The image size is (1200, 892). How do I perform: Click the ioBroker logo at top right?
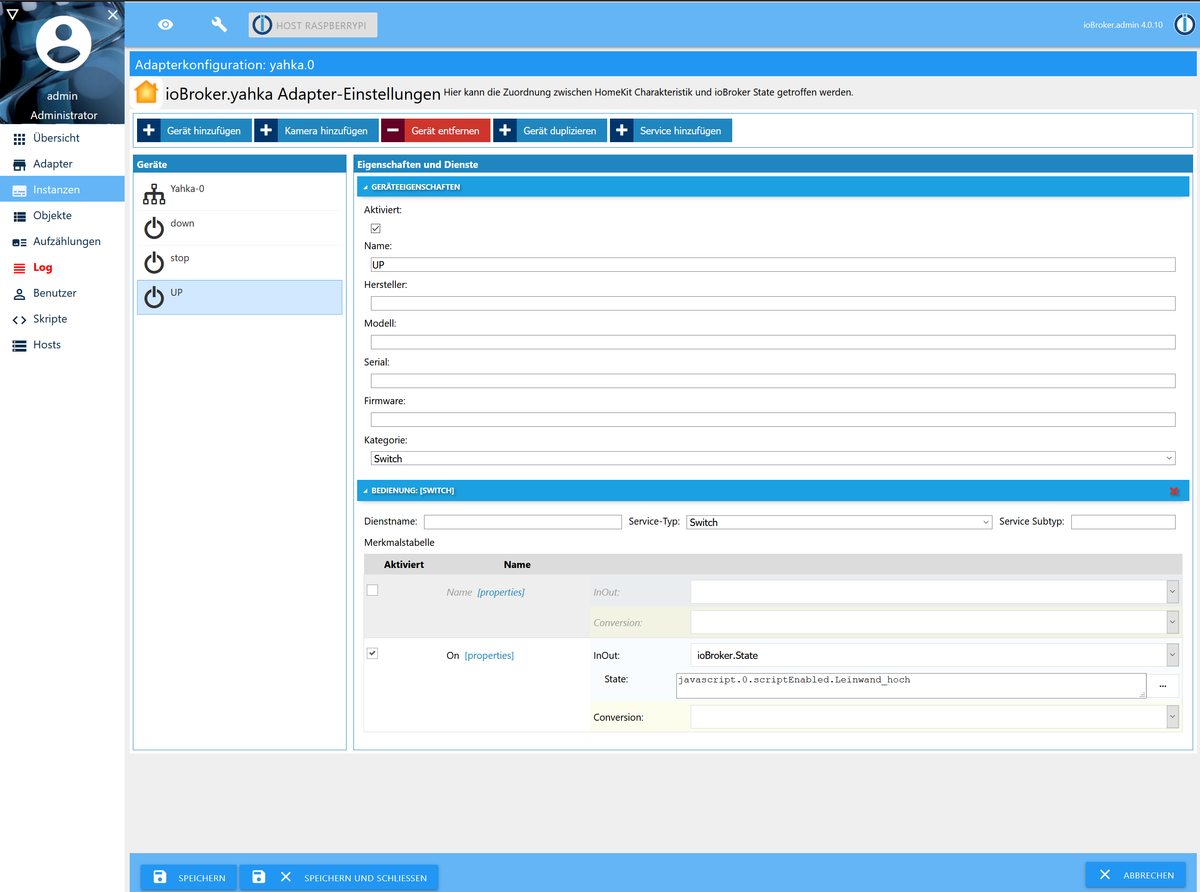tap(1183, 24)
